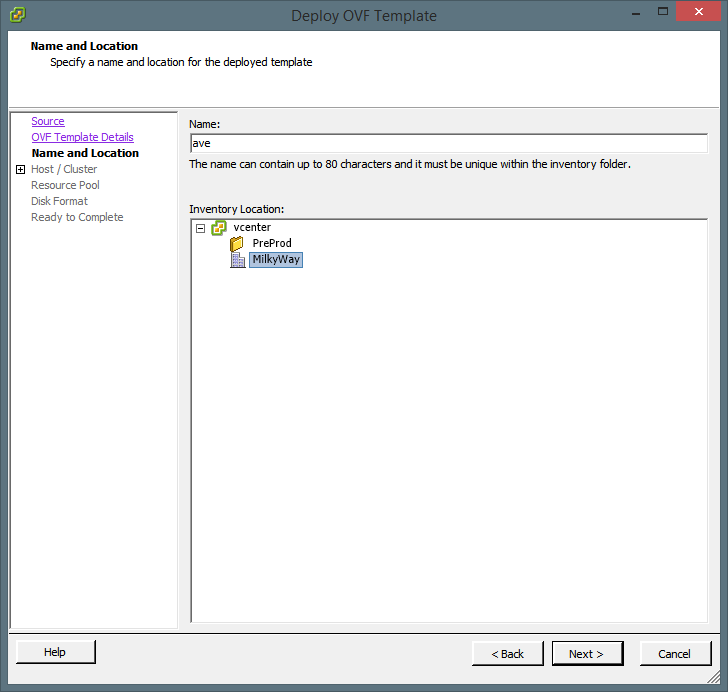Select the Name and Location wizard step
This screenshot has height=692, width=728.
[85, 153]
